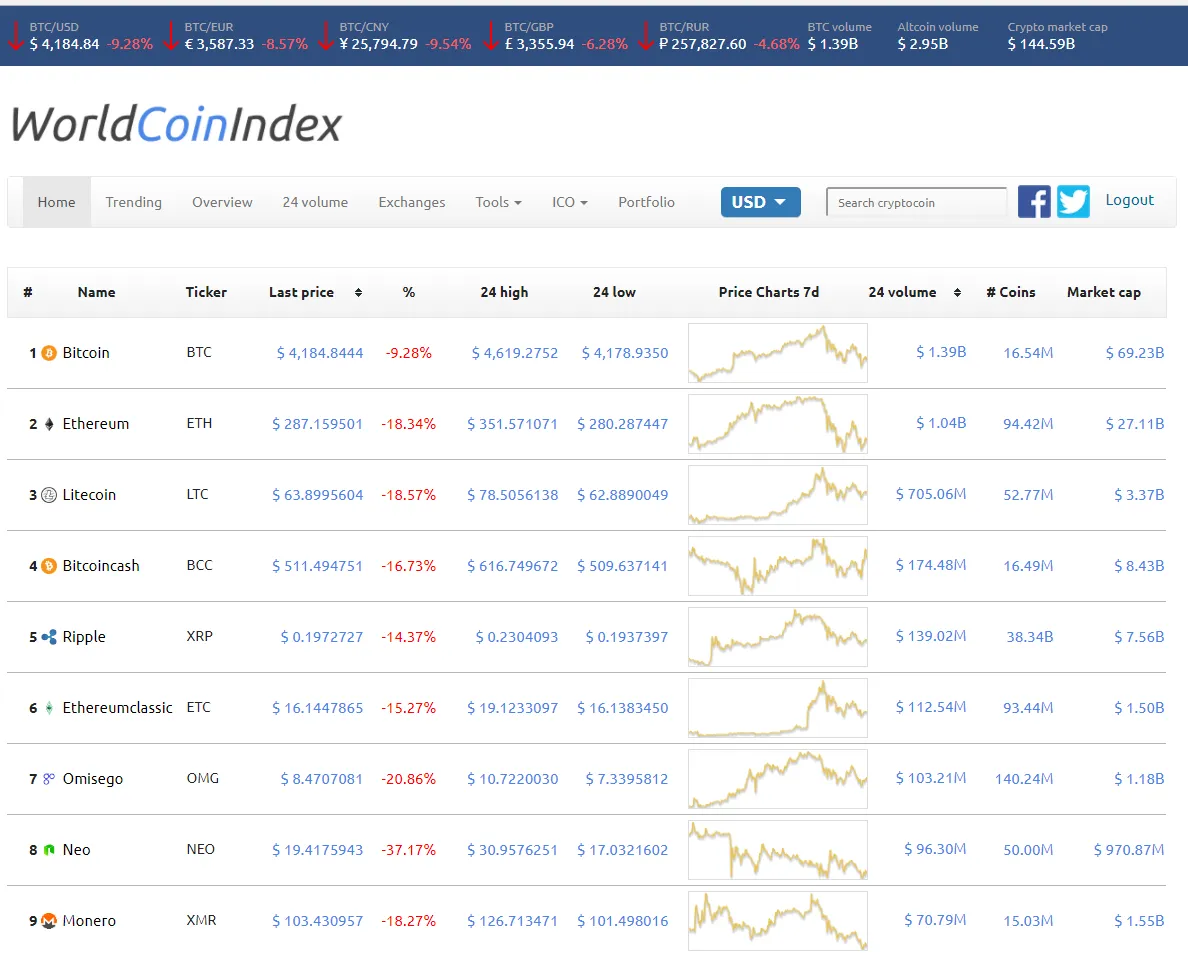The height and width of the screenshot is (953, 1188).
Task: Click the Name column header
Action: pos(96,292)
